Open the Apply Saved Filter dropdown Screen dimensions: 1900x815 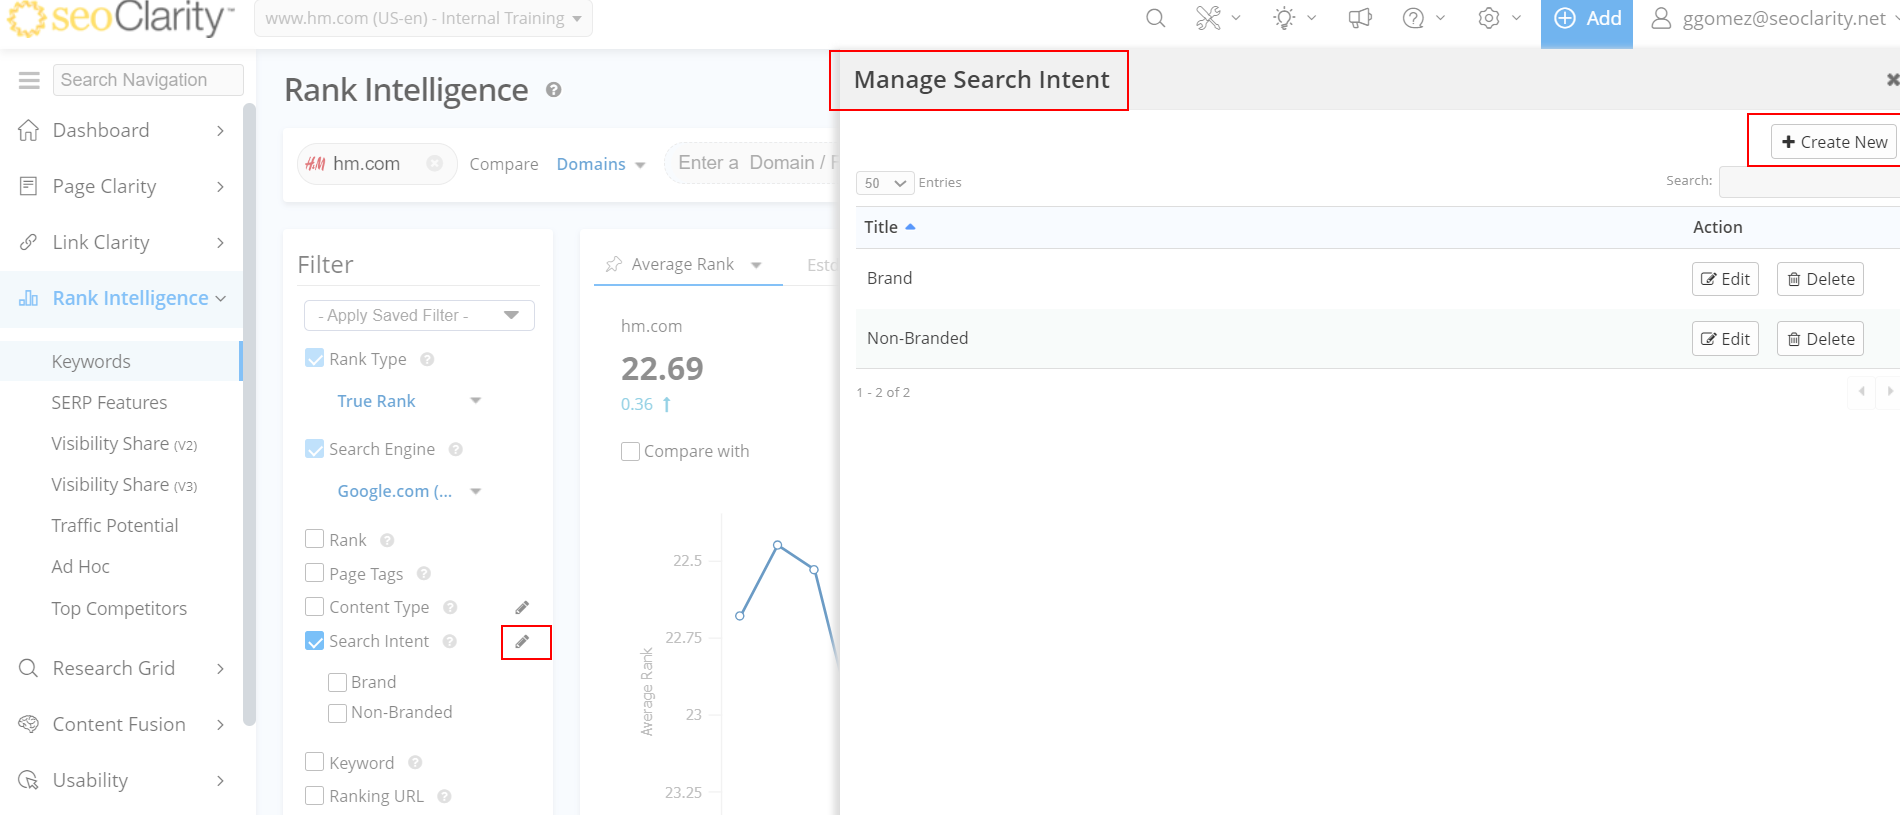pyautogui.click(x=419, y=315)
